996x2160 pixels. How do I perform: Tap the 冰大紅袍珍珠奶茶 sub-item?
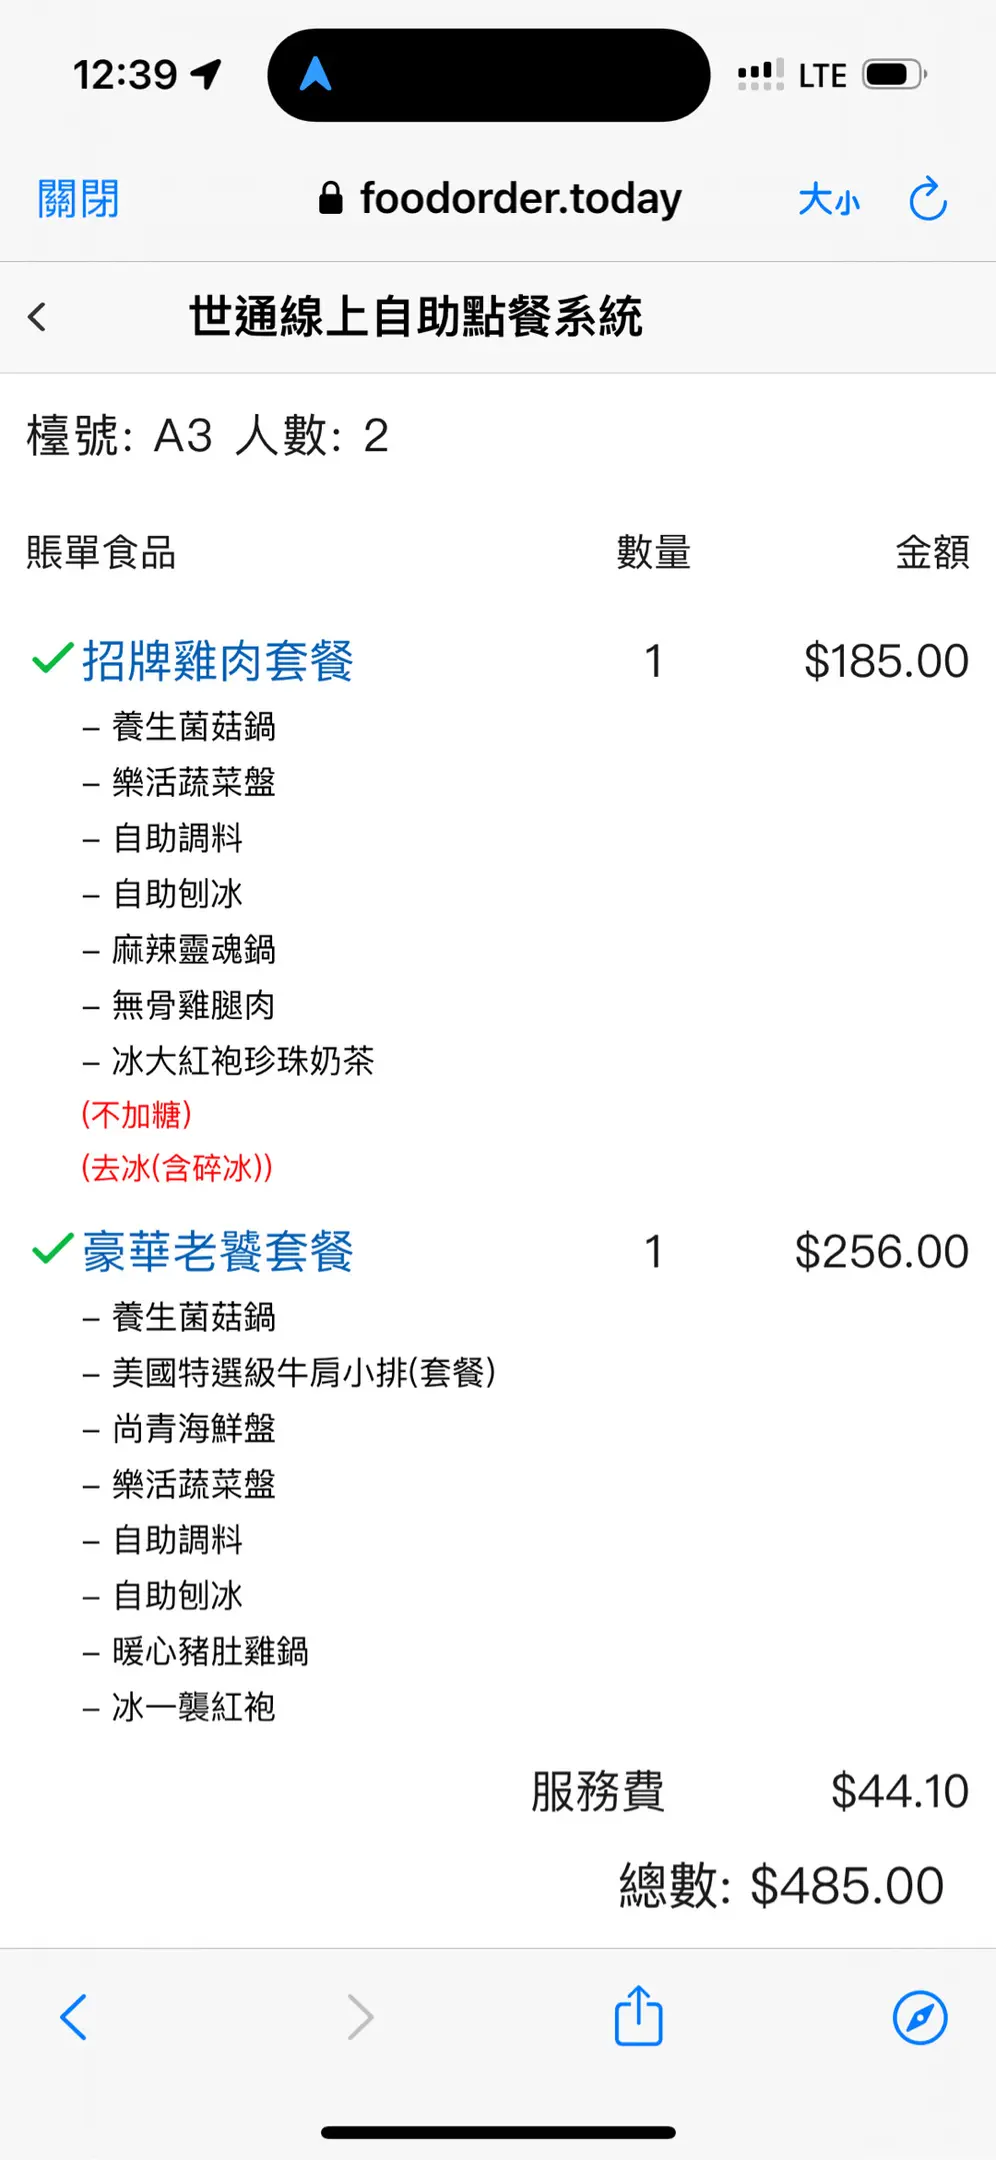(x=243, y=1060)
